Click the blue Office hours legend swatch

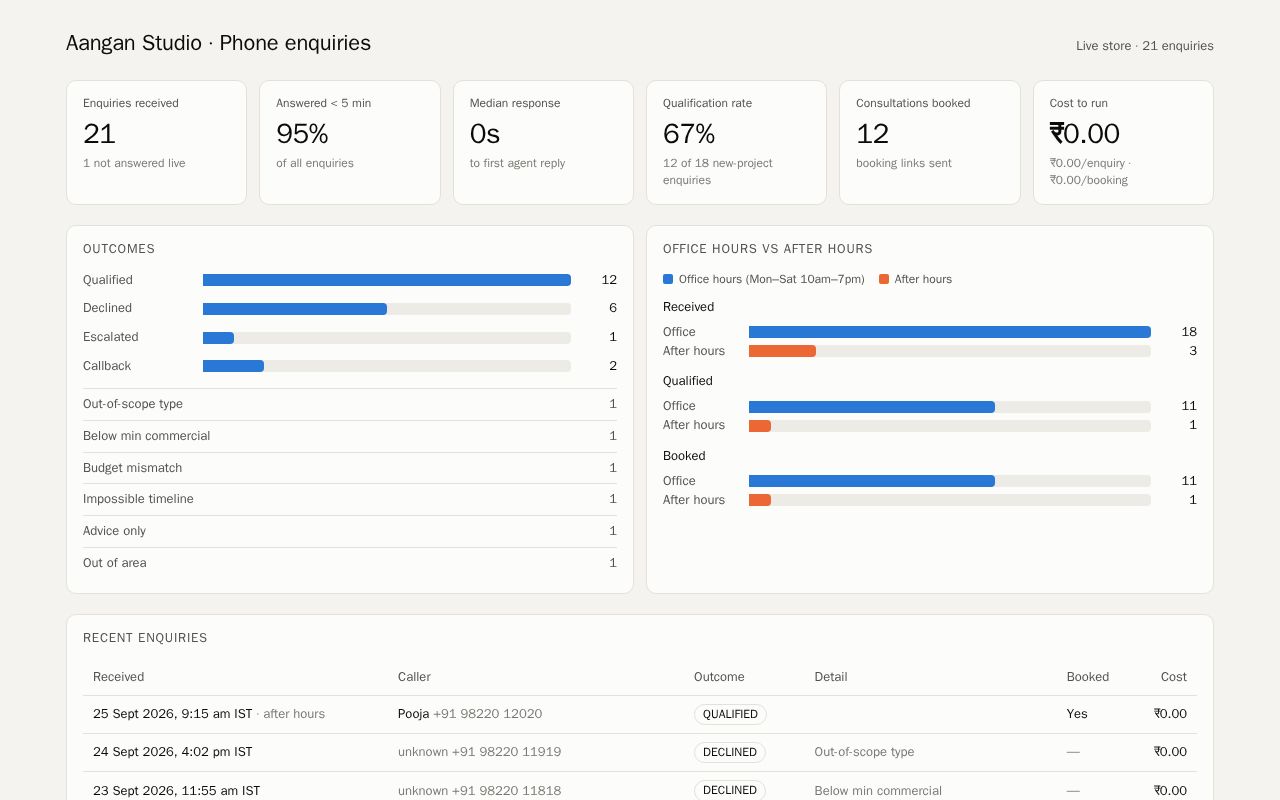point(668,279)
